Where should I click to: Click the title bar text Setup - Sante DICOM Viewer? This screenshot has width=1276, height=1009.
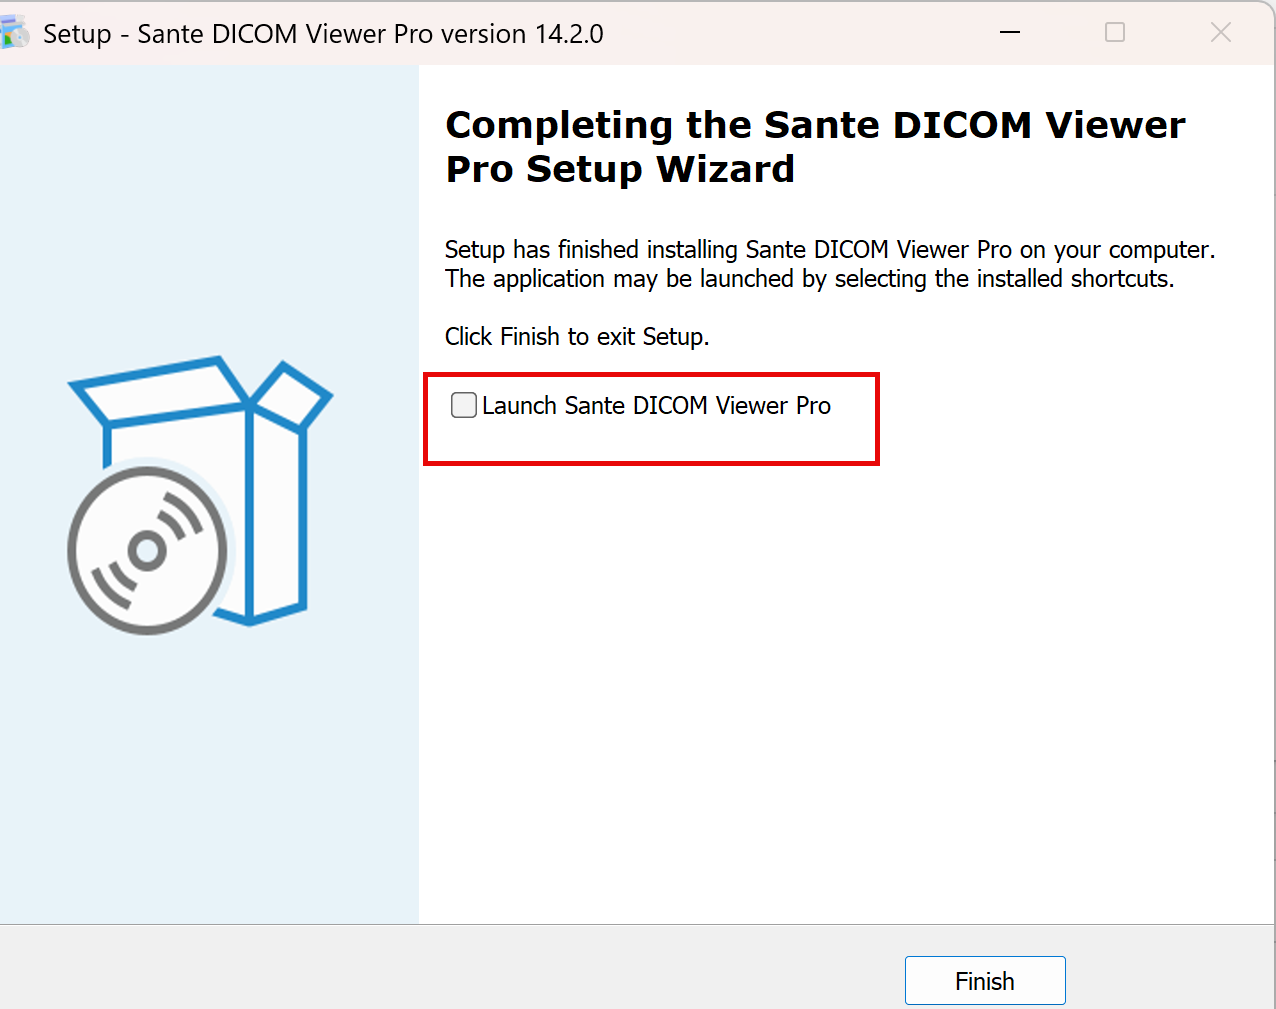(x=323, y=33)
